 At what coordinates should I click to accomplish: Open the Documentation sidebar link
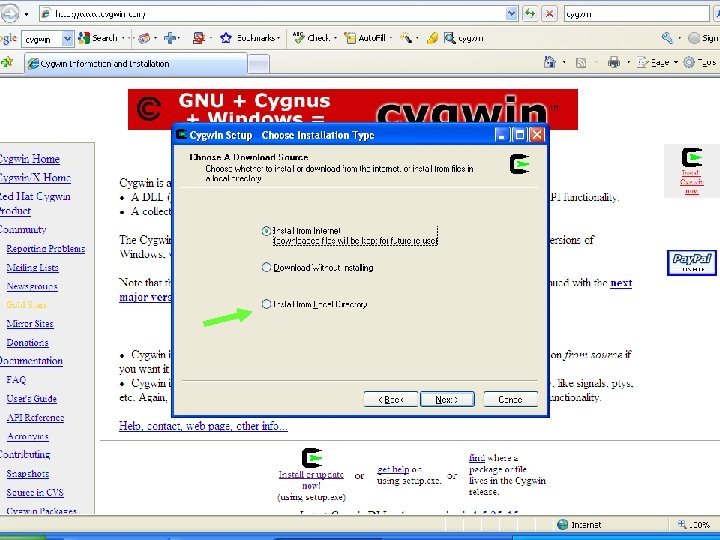(x=31, y=361)
